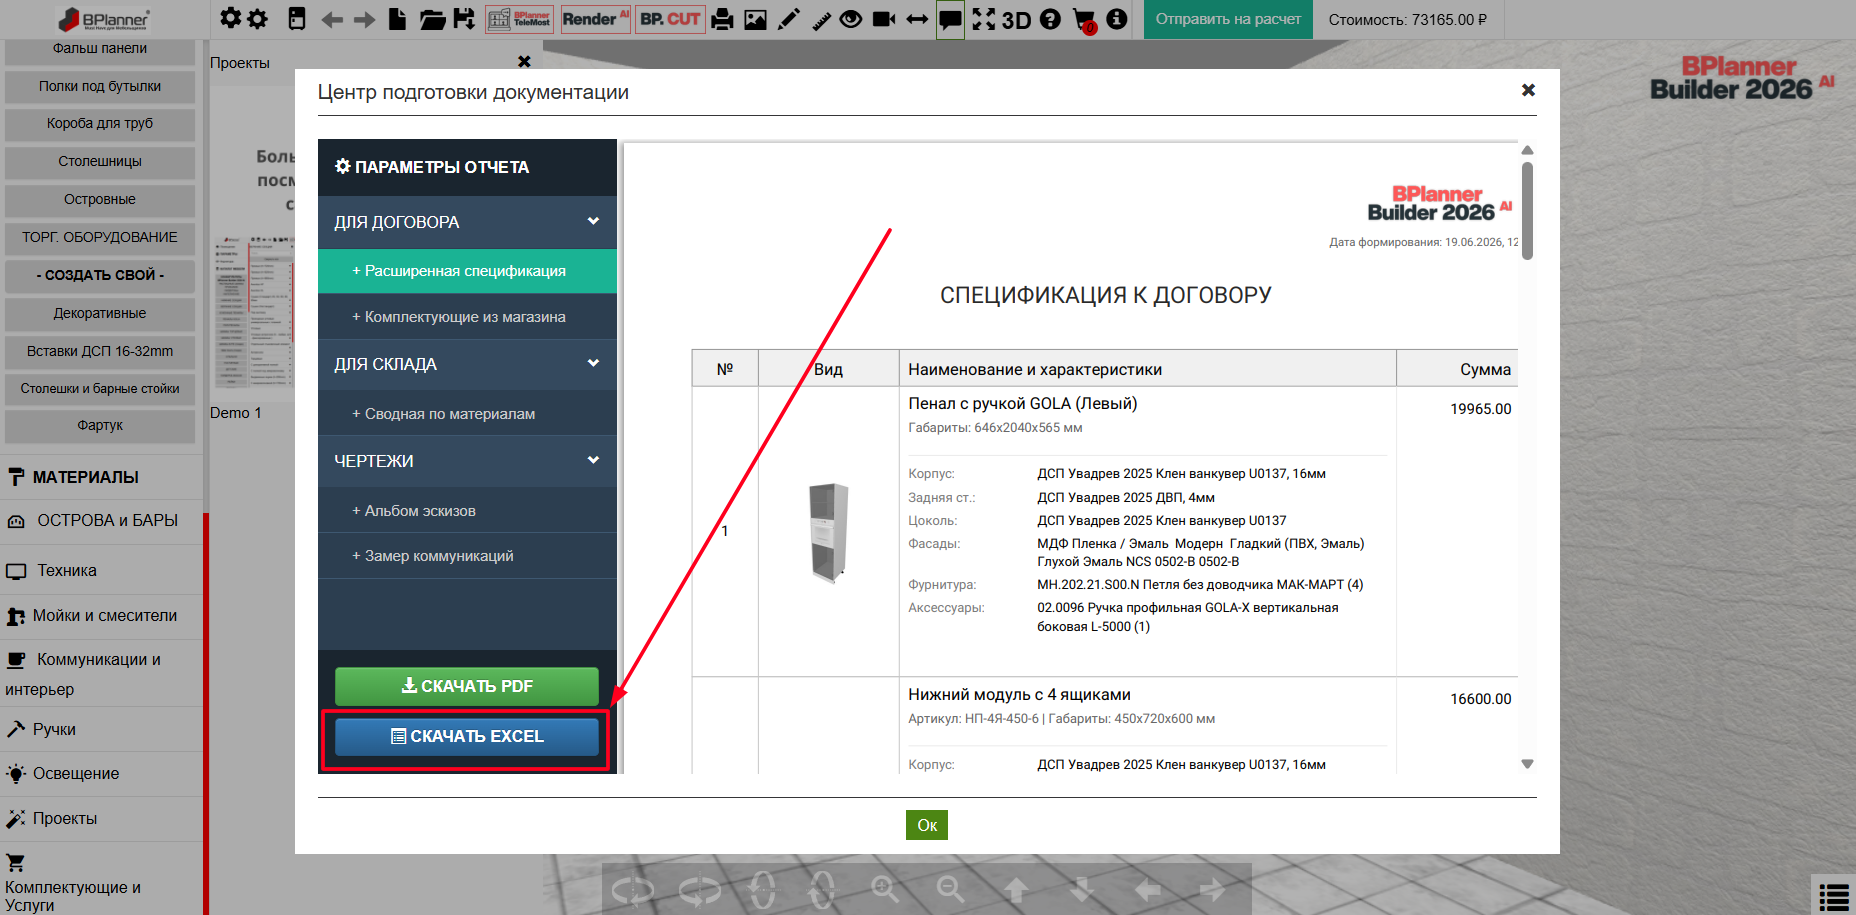Click the tall cabinet image in specification
Screen dimensions: 1856x915
point(829,532)
